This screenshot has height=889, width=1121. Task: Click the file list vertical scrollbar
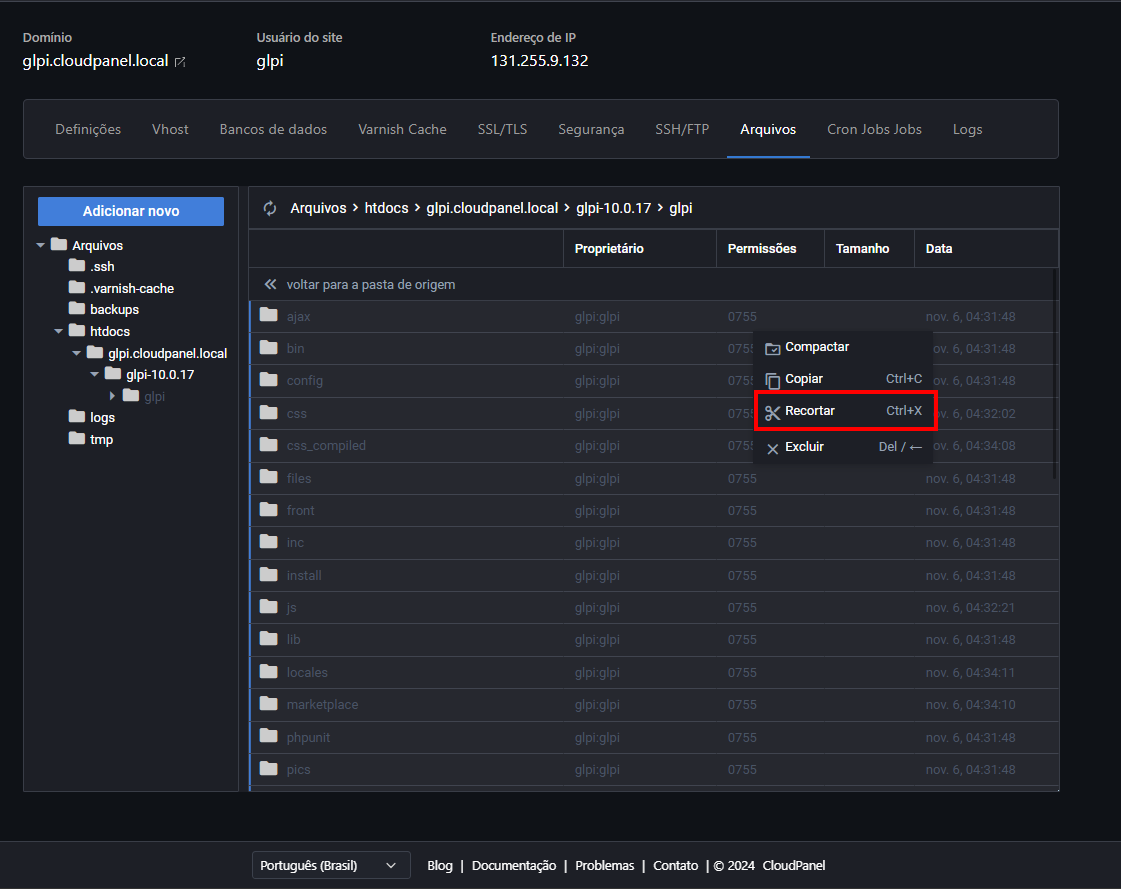click(1055, 373)
